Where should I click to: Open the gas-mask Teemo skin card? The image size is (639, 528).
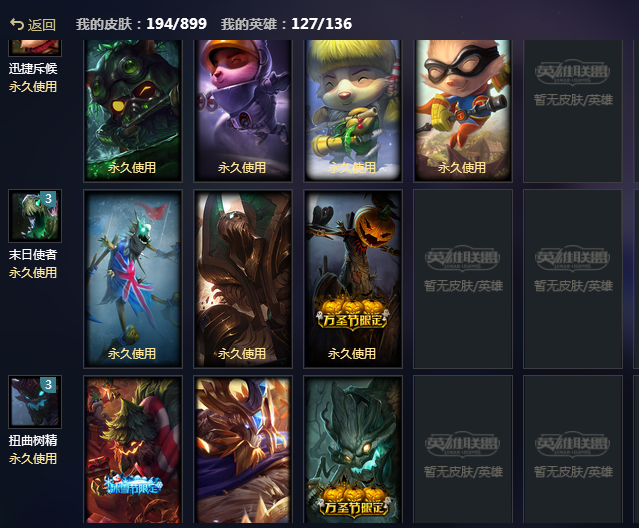pyautogui.click(x=133, y=110)
